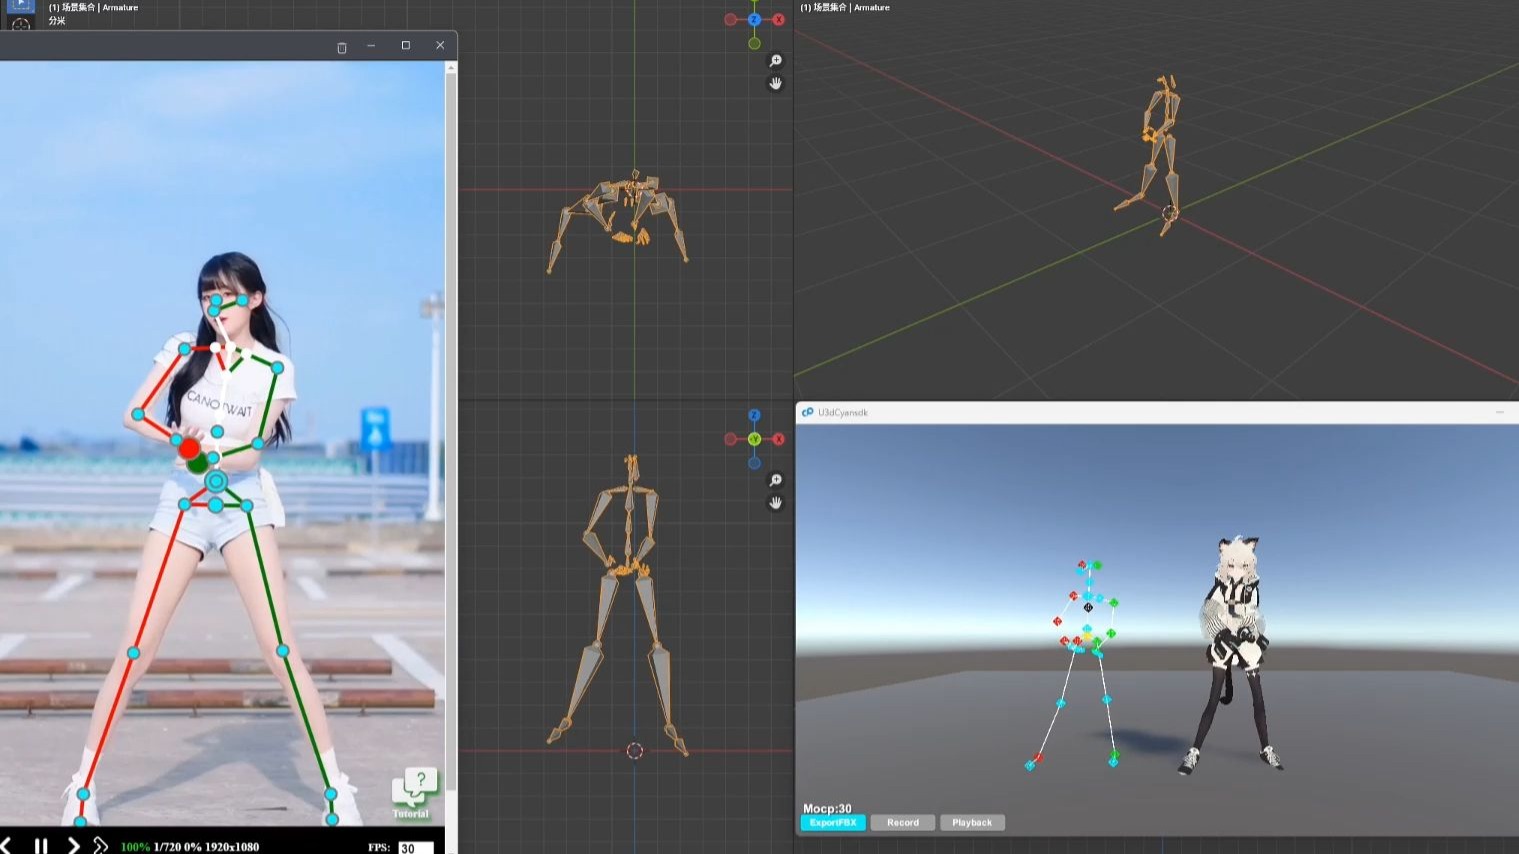Screen dimensions: 1519x854
Task: Step to the next video frame
Action: 73,846
